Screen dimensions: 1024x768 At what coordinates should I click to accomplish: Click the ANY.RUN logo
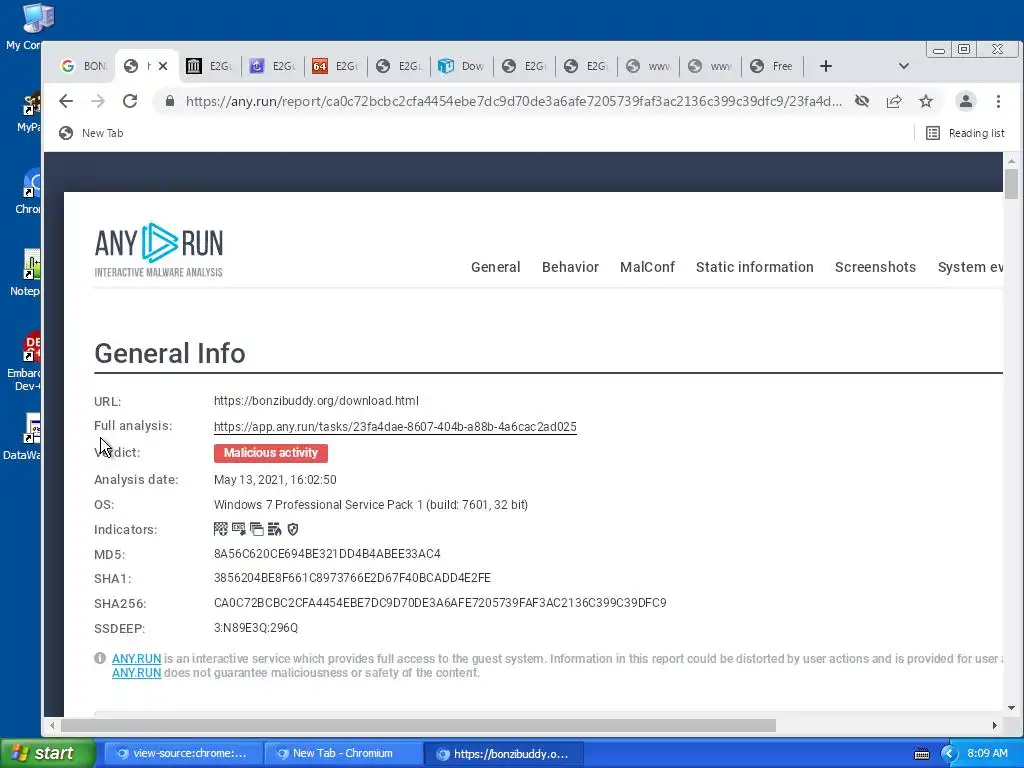click(159, 249)
